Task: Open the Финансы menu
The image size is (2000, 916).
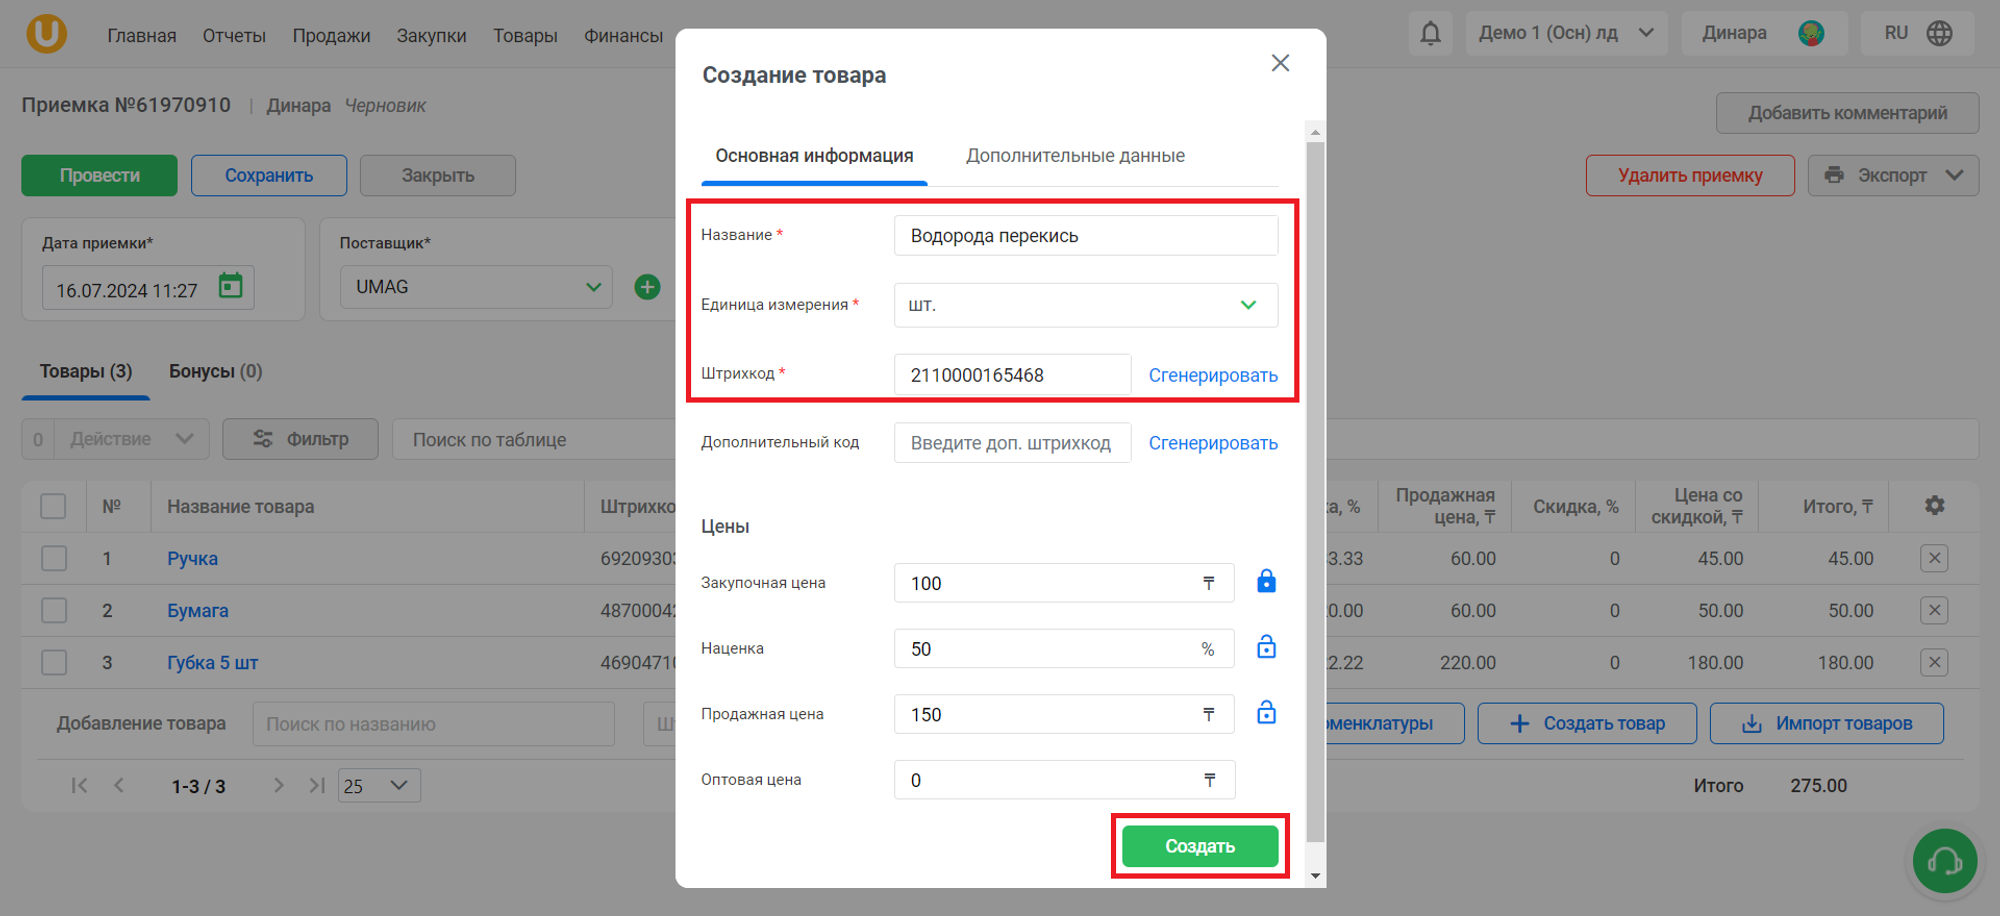Action: 623,36
